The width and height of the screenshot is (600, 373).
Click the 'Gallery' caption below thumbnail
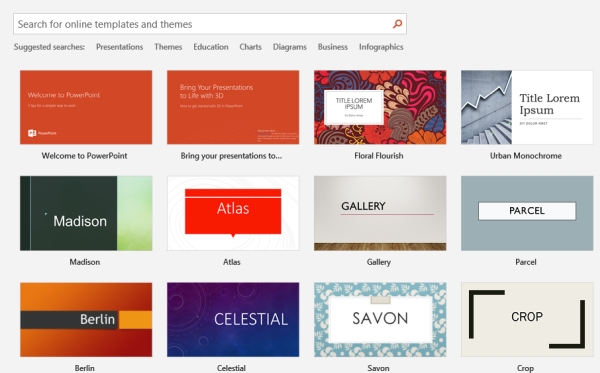pyautogui.click(x=378, y=262)
